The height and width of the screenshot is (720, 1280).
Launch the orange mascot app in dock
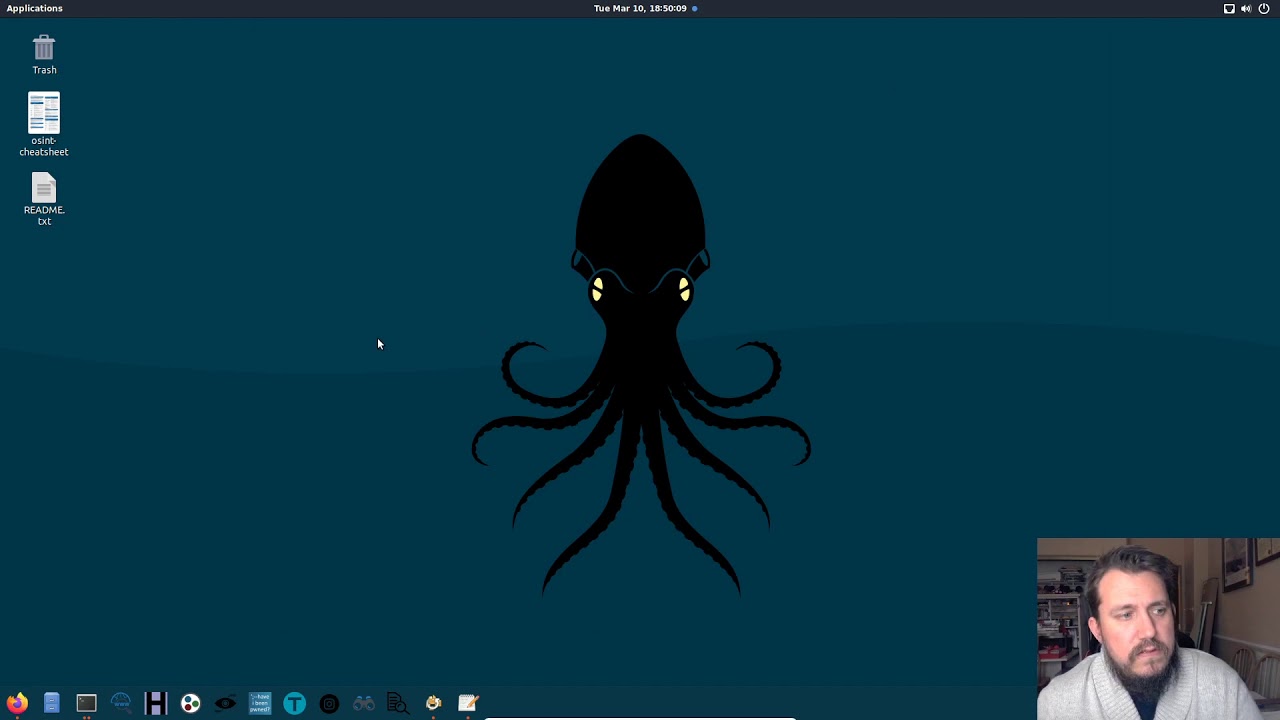[x=433, y=703]
